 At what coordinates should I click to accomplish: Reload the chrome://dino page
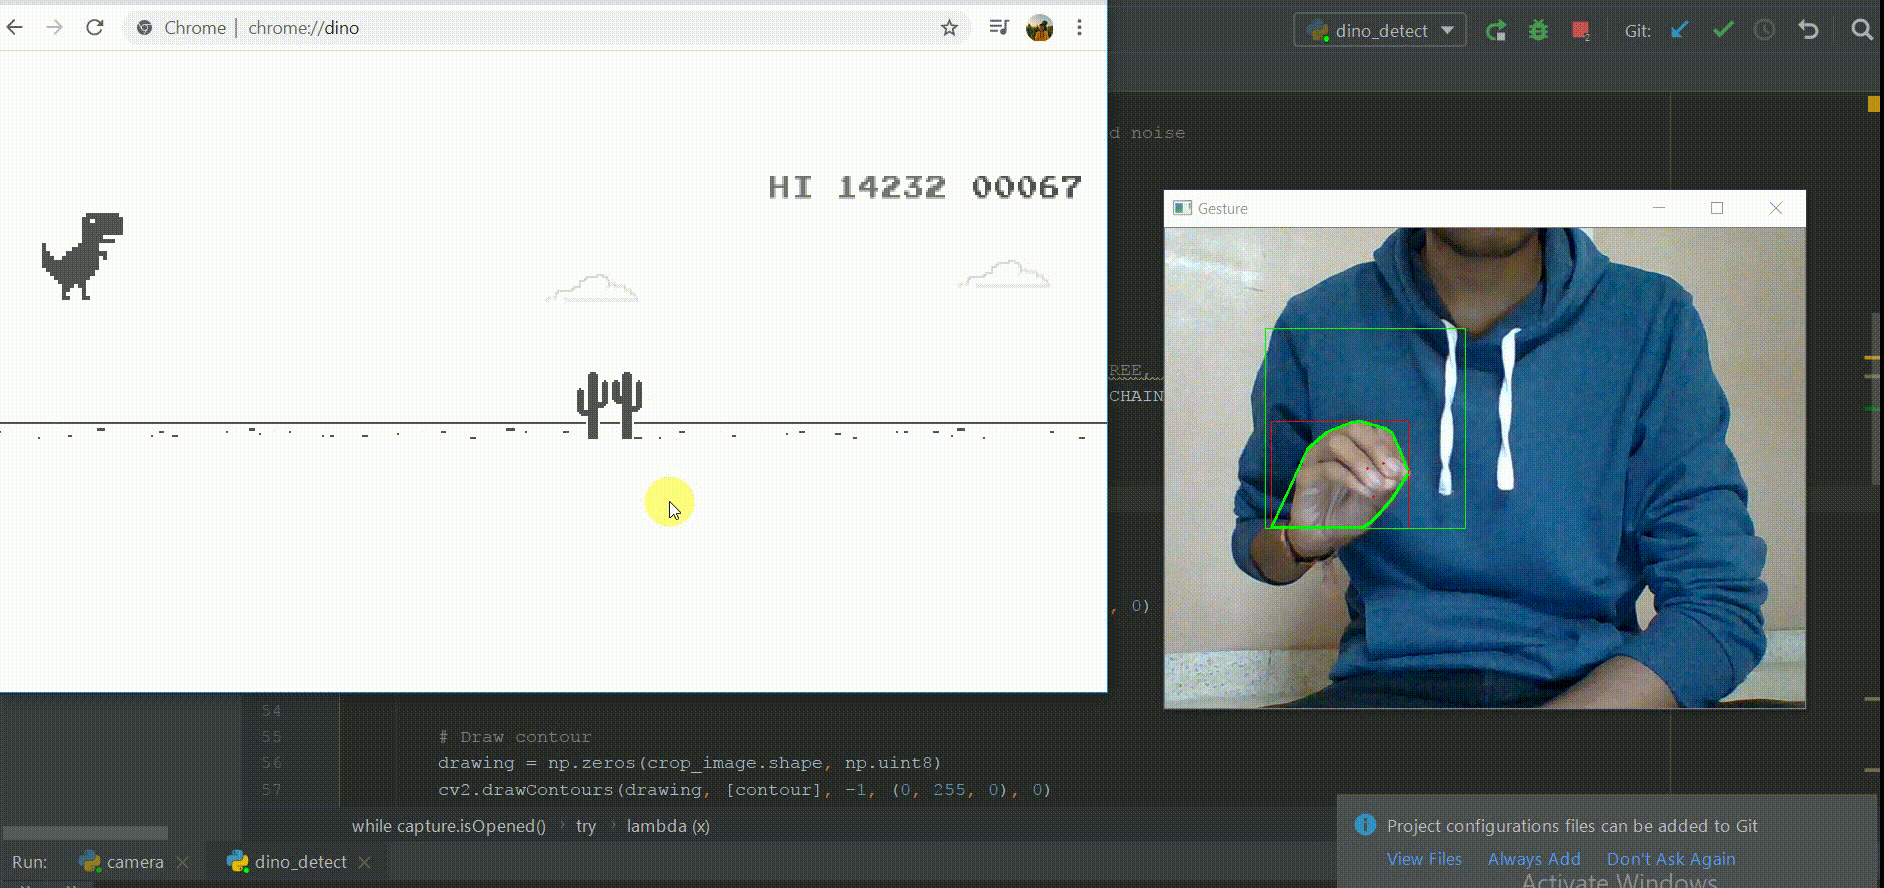point(95,28)
